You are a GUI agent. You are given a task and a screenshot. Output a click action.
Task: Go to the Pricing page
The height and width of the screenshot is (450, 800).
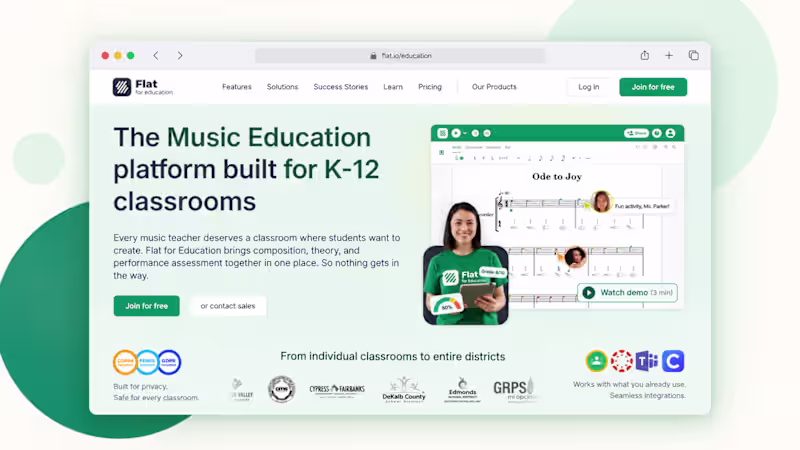430,87
